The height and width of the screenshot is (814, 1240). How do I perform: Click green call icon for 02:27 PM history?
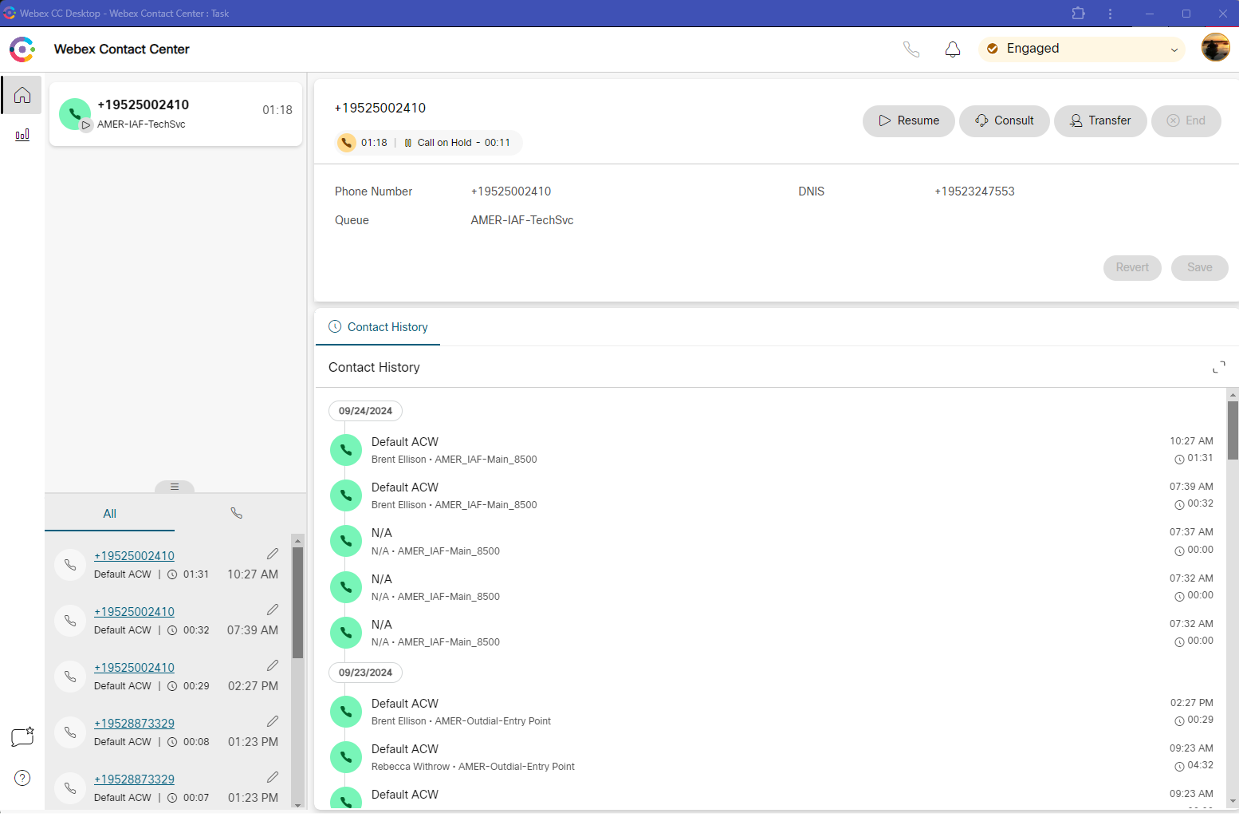coord(346,712)
